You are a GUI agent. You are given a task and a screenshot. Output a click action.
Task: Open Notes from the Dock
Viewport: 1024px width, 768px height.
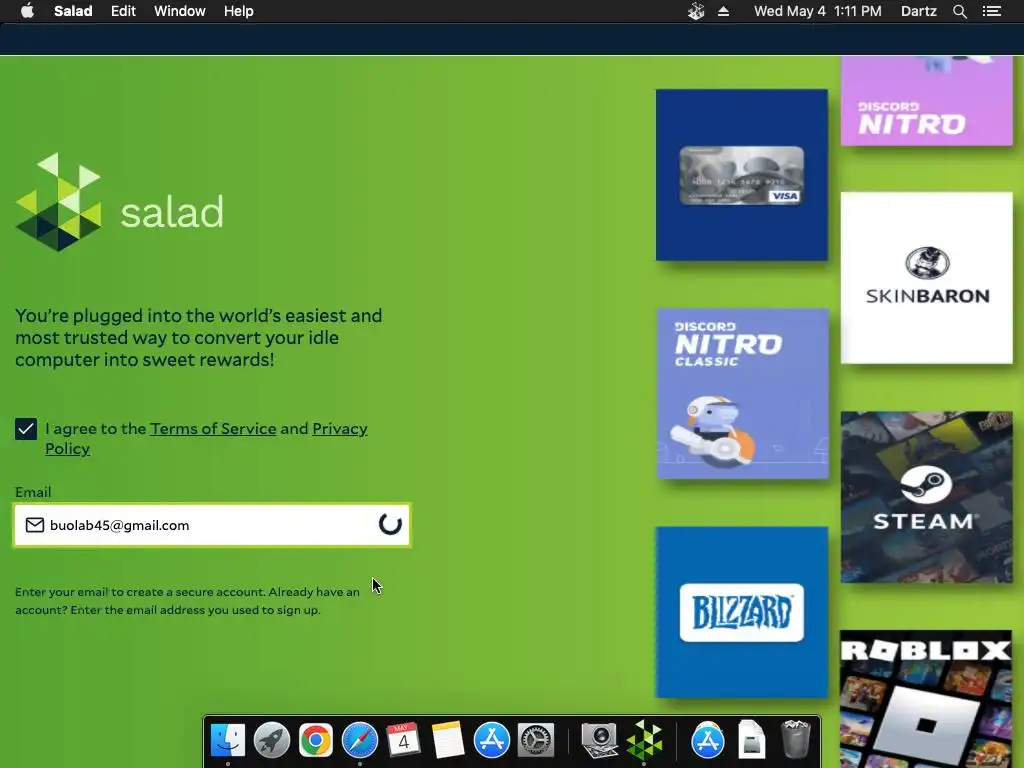(447, 741)
